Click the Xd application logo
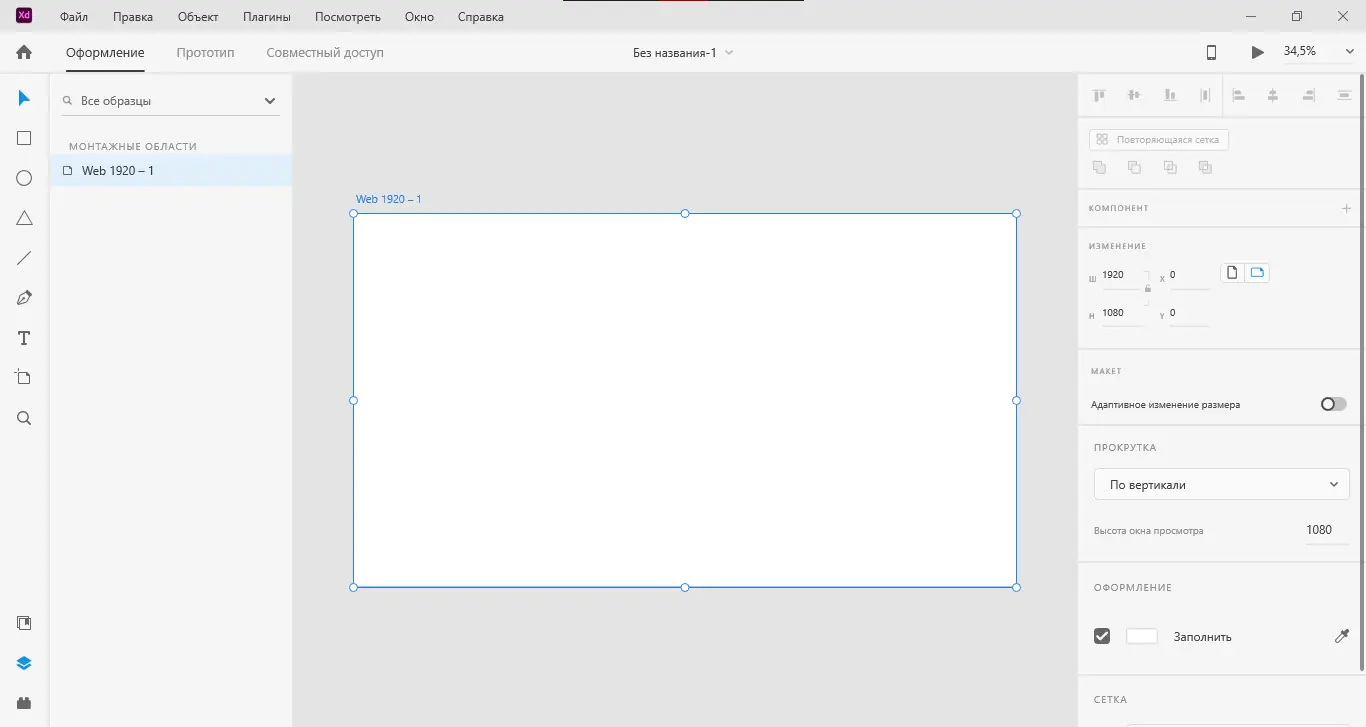1366x727 pixels. 24,15
